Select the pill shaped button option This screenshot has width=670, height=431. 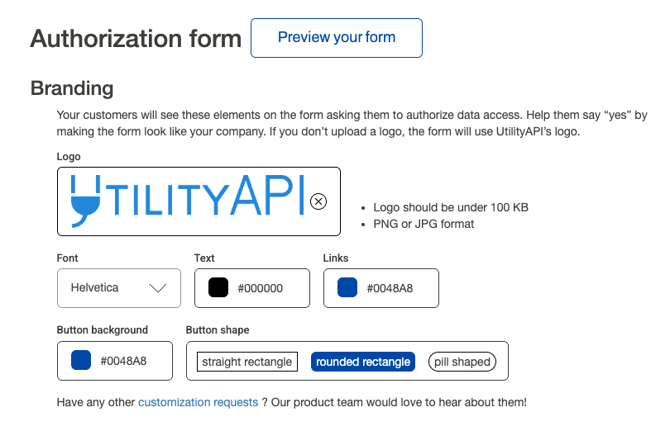[x=462, y=361]
